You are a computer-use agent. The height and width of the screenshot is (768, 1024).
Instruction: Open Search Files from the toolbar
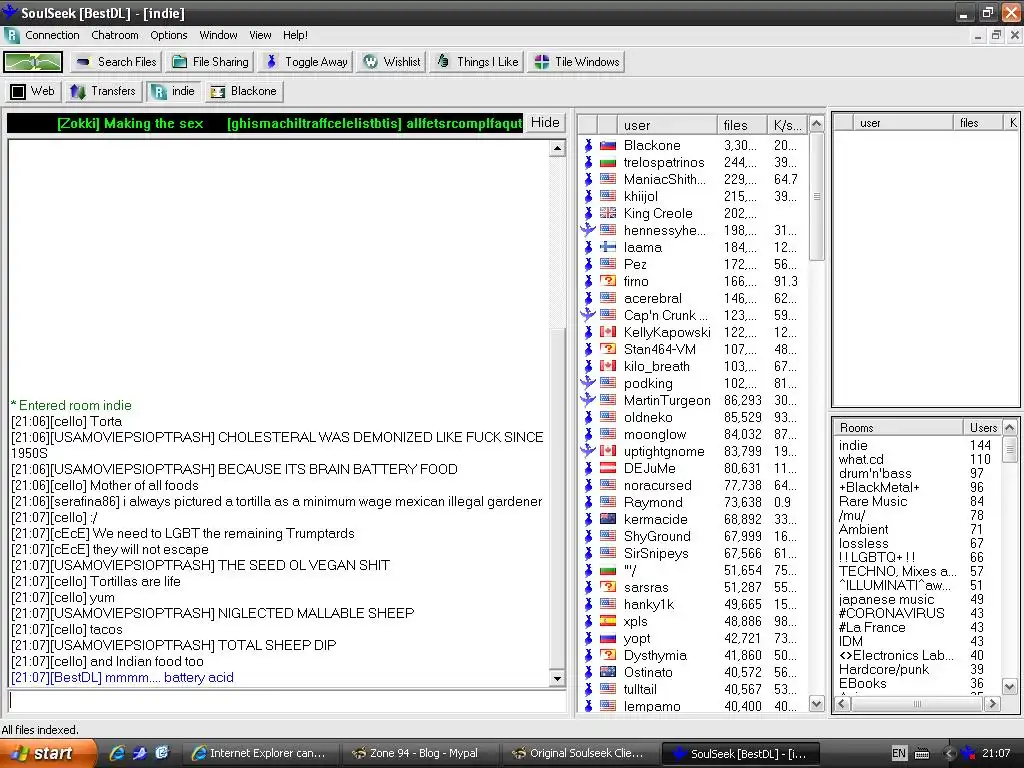click(116, 62)
